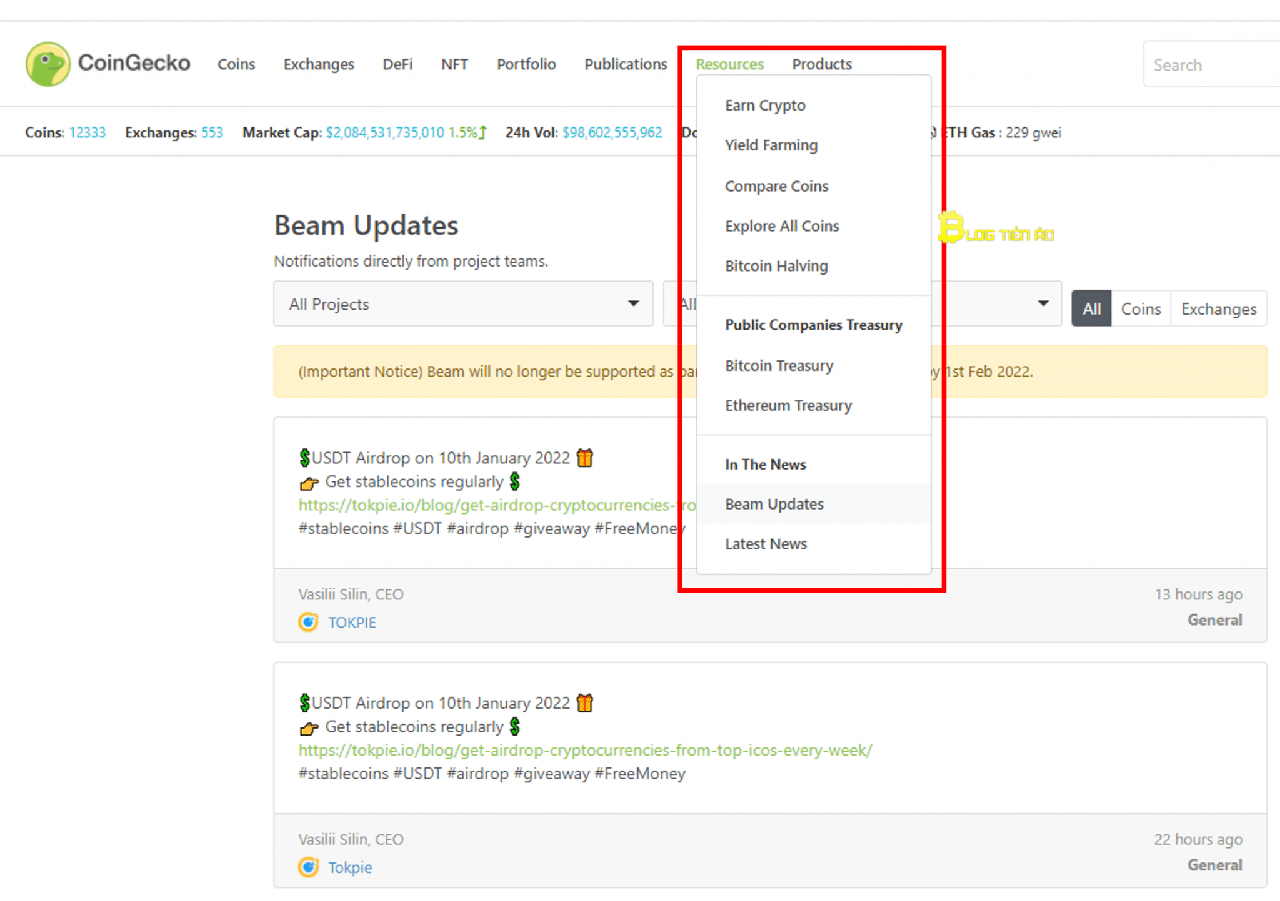This screenshot has width=1280, height=901.
Task: Open the Publications nav item
Action: pos(625,64)
